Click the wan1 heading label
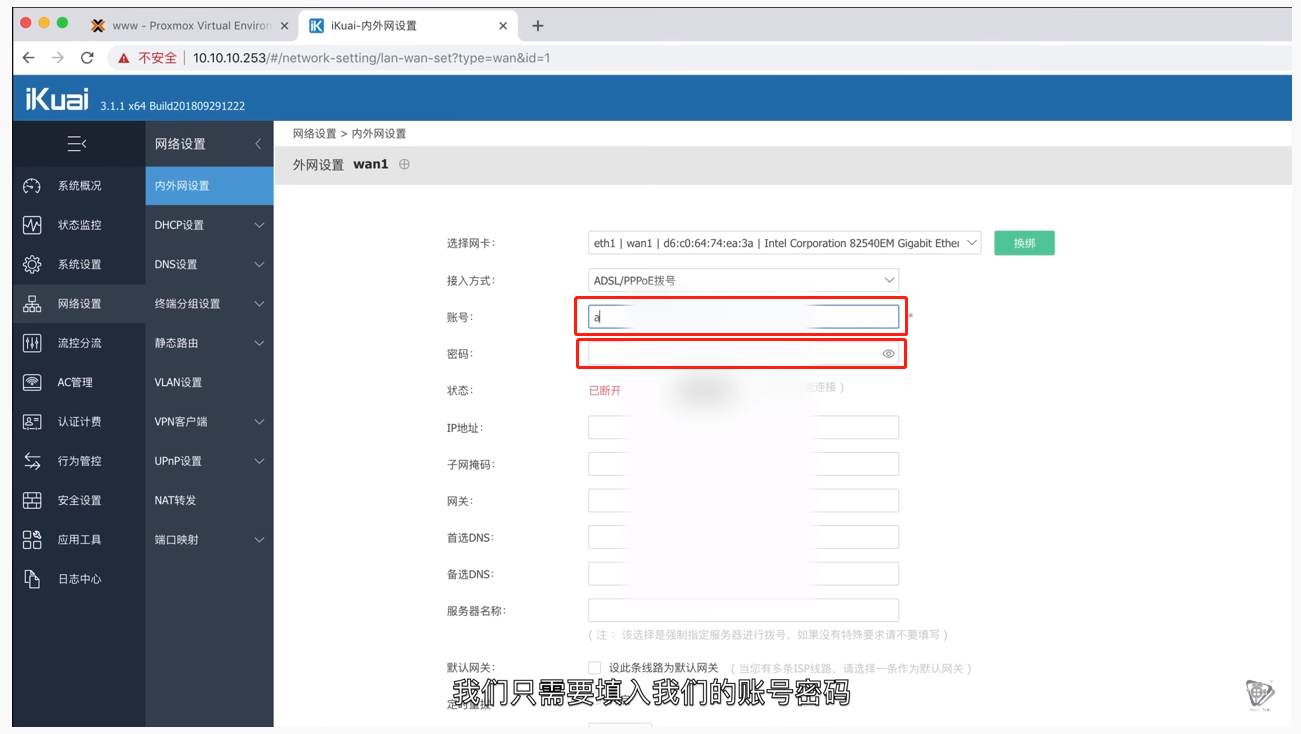Image resolution: width=1301 pixels, height=734 pixels. (370, 164)
